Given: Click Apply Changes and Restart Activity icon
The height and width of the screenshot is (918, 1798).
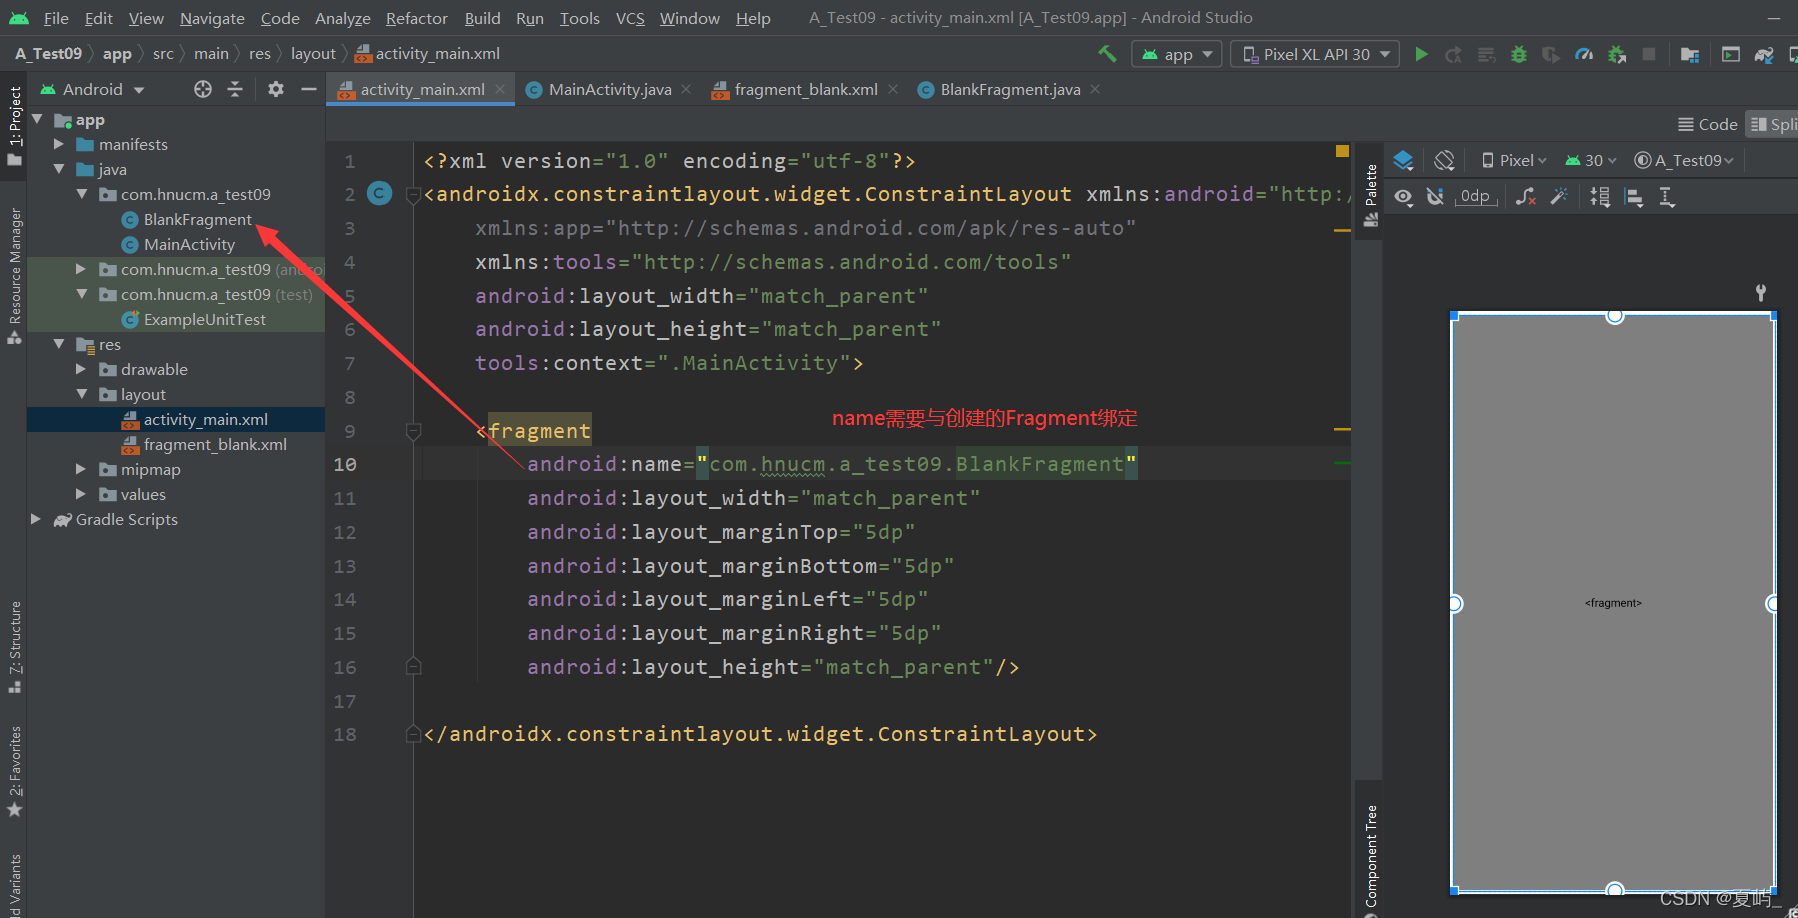Looking at the screenshot, I should pyautogui.click(x=1453, y=54).
